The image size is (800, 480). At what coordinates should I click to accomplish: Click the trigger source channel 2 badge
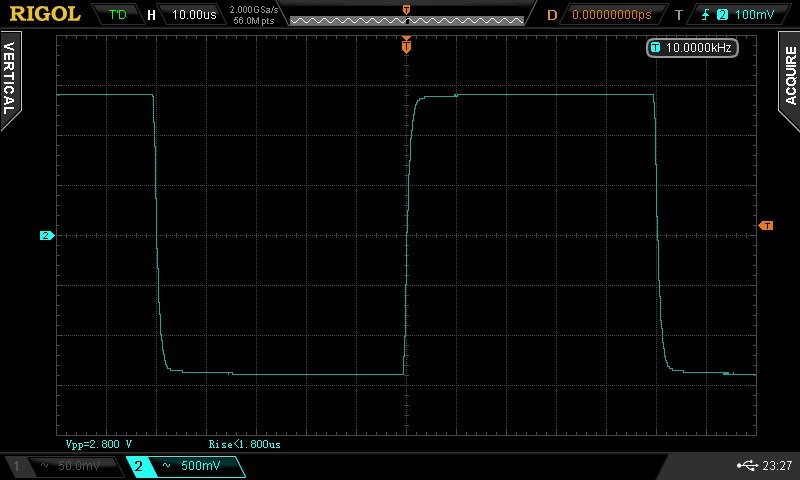coord(722,14)
